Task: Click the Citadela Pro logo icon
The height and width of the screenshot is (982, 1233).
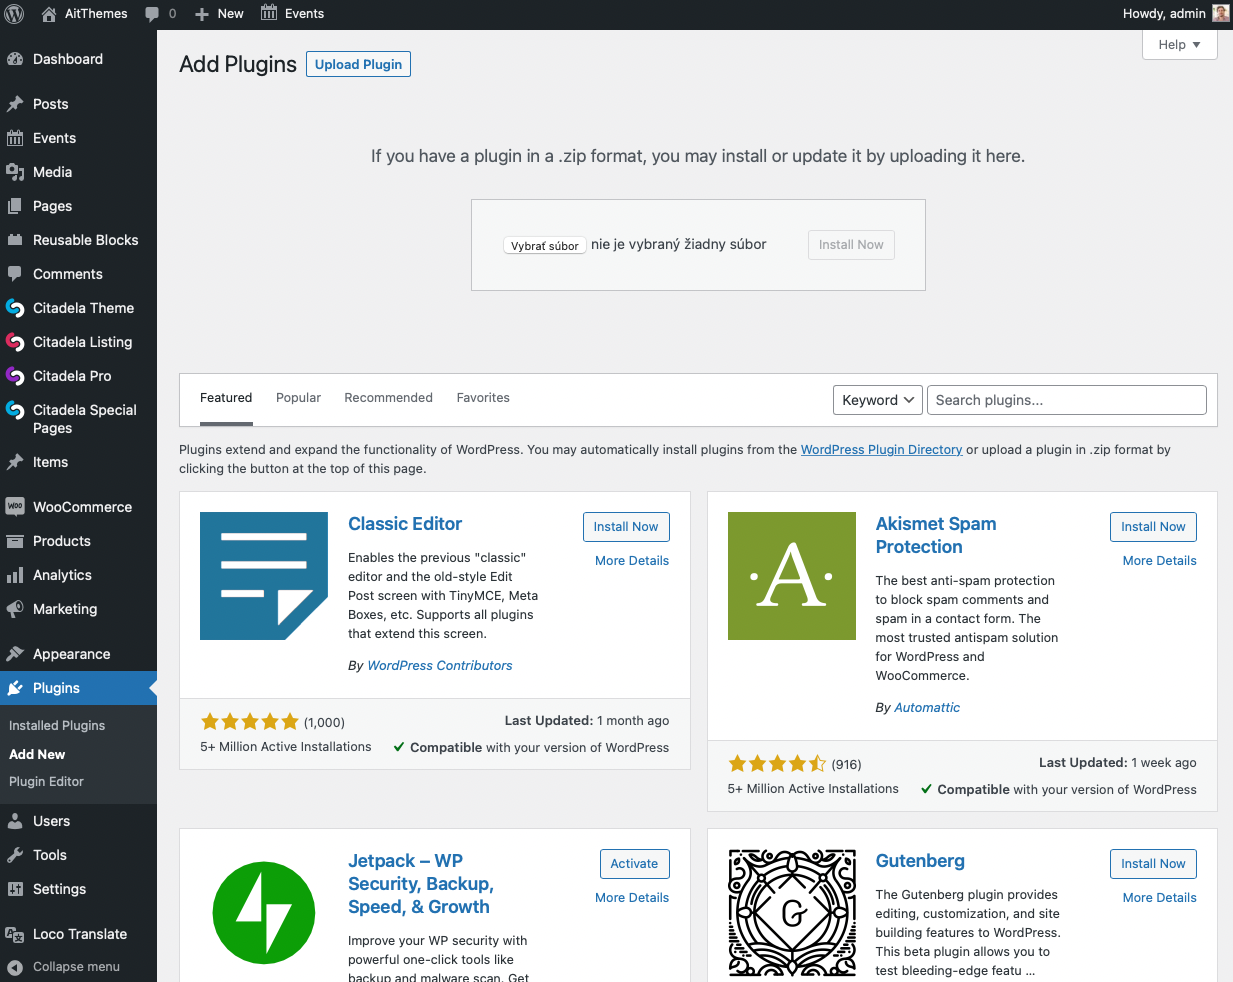Action: point(15,376)
